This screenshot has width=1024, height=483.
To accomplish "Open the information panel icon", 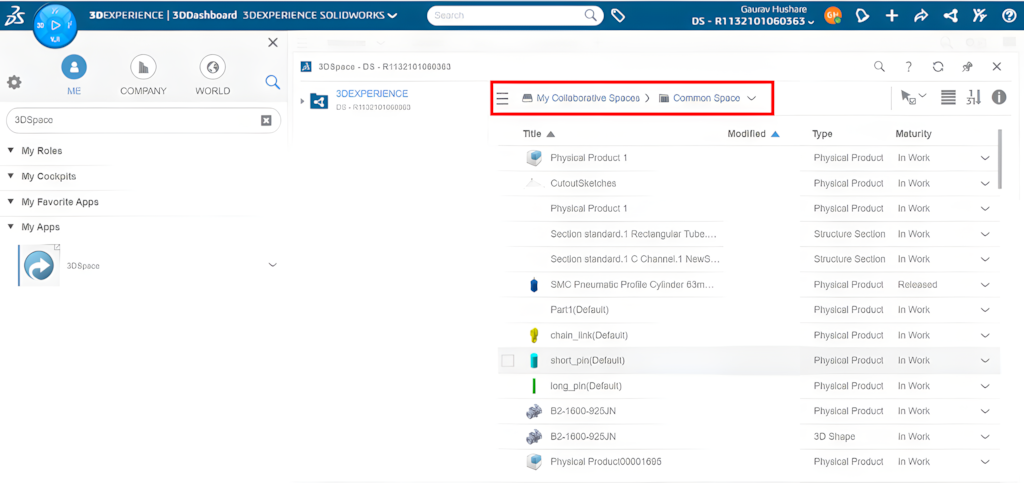I will click(x=999, y=97).
